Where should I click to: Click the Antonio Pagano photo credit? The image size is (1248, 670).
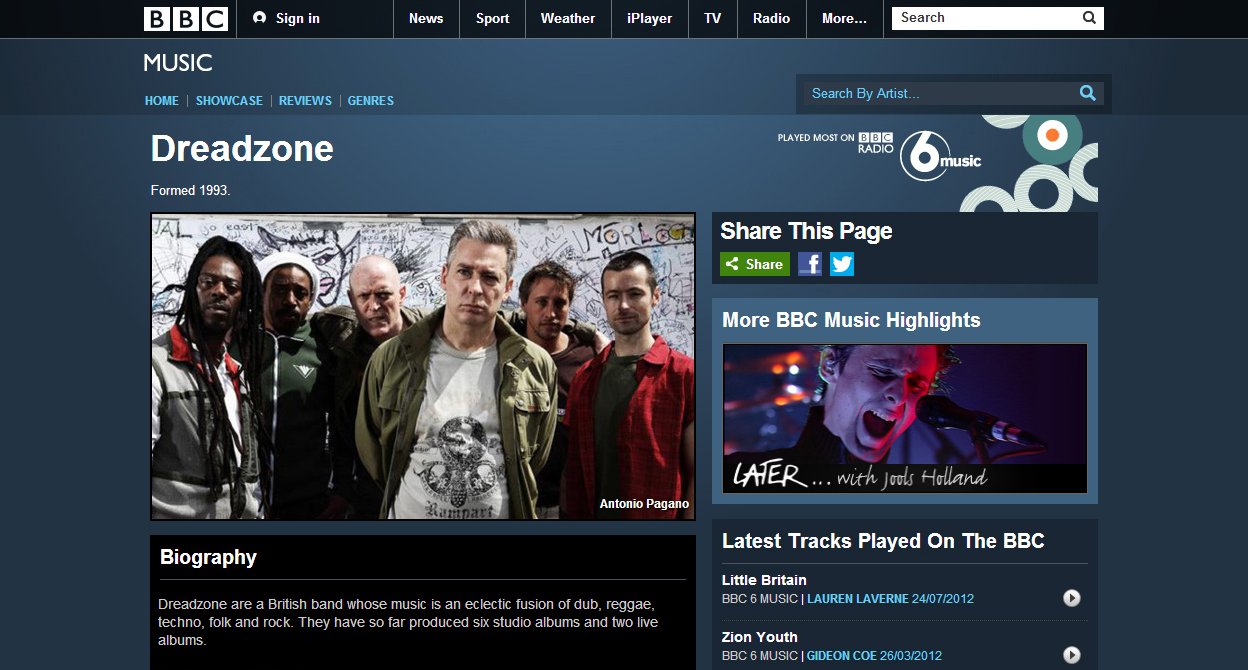coord(644,504)
